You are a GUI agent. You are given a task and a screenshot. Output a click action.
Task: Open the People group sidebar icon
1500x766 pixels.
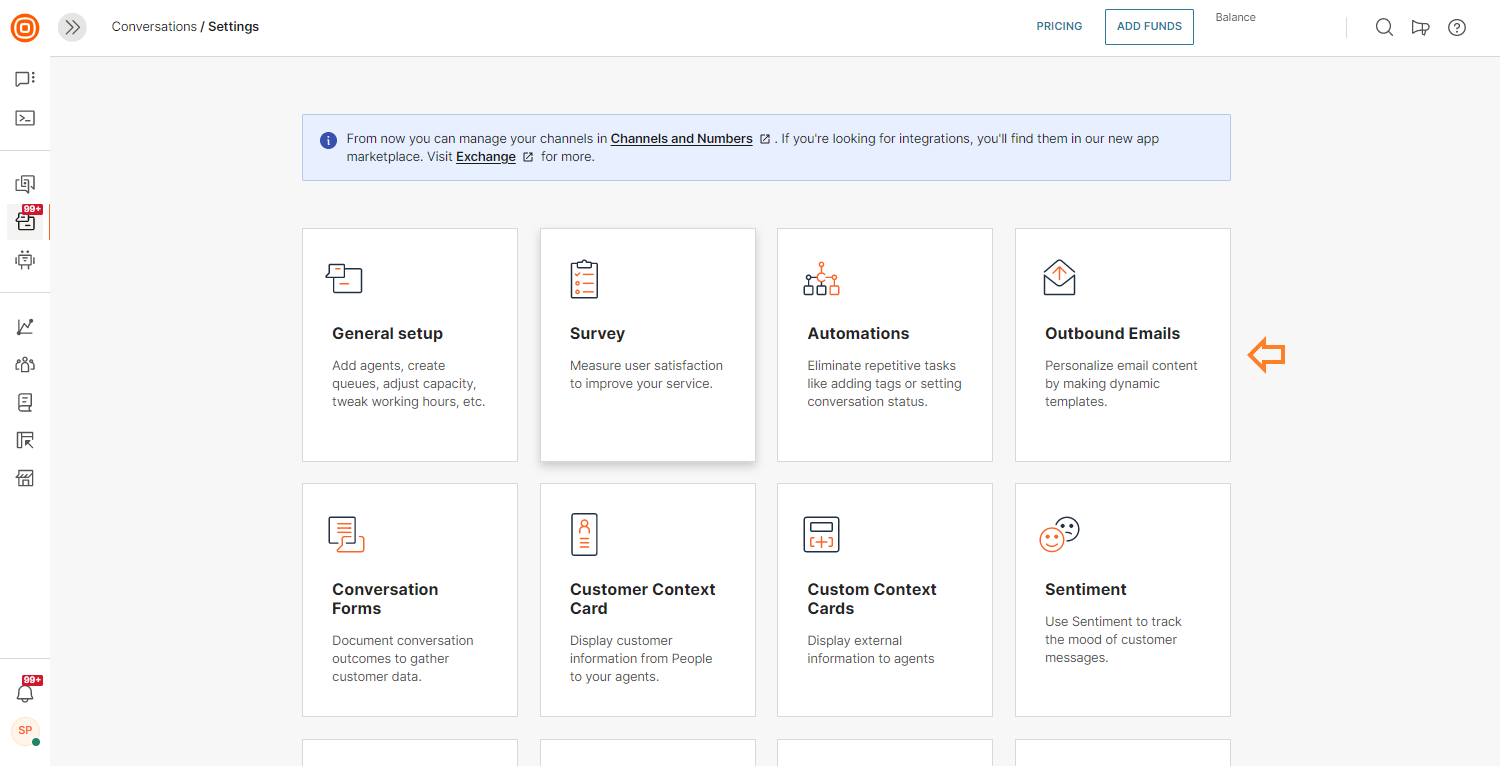click(25, 365)
